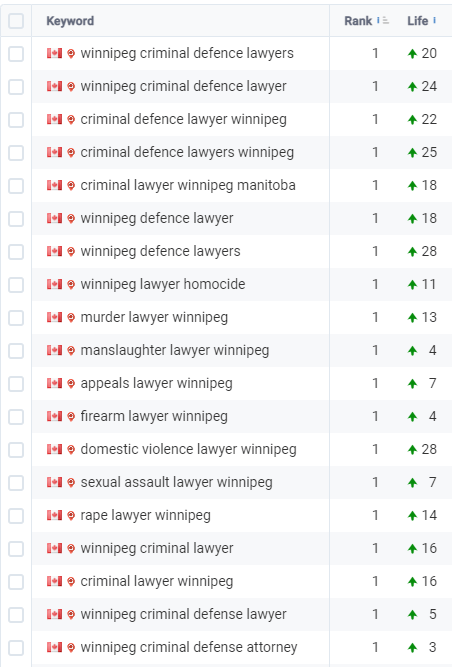Click green up arrow for domestic violence lawyer winnipeg

(412, 450)
